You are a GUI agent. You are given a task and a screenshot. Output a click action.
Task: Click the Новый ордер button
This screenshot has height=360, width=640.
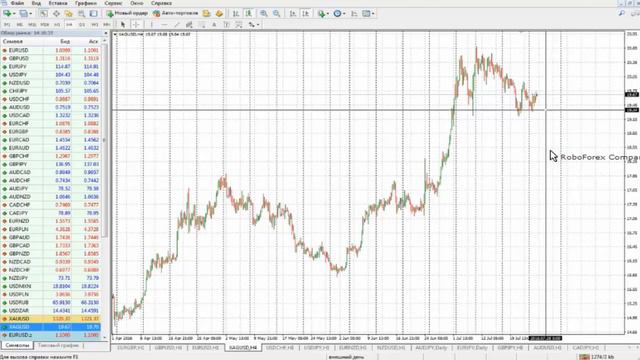127,13
